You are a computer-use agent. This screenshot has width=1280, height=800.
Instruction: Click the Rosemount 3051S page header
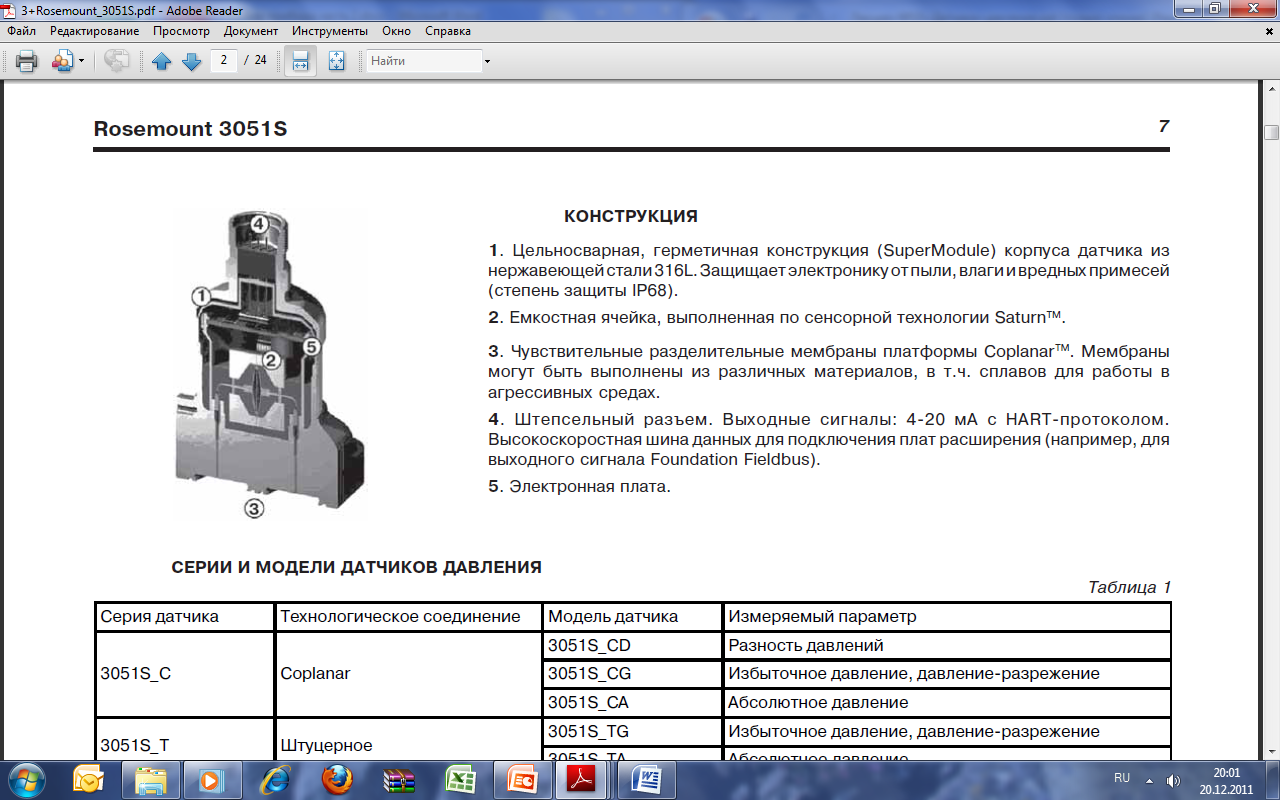tap(190, 129)
